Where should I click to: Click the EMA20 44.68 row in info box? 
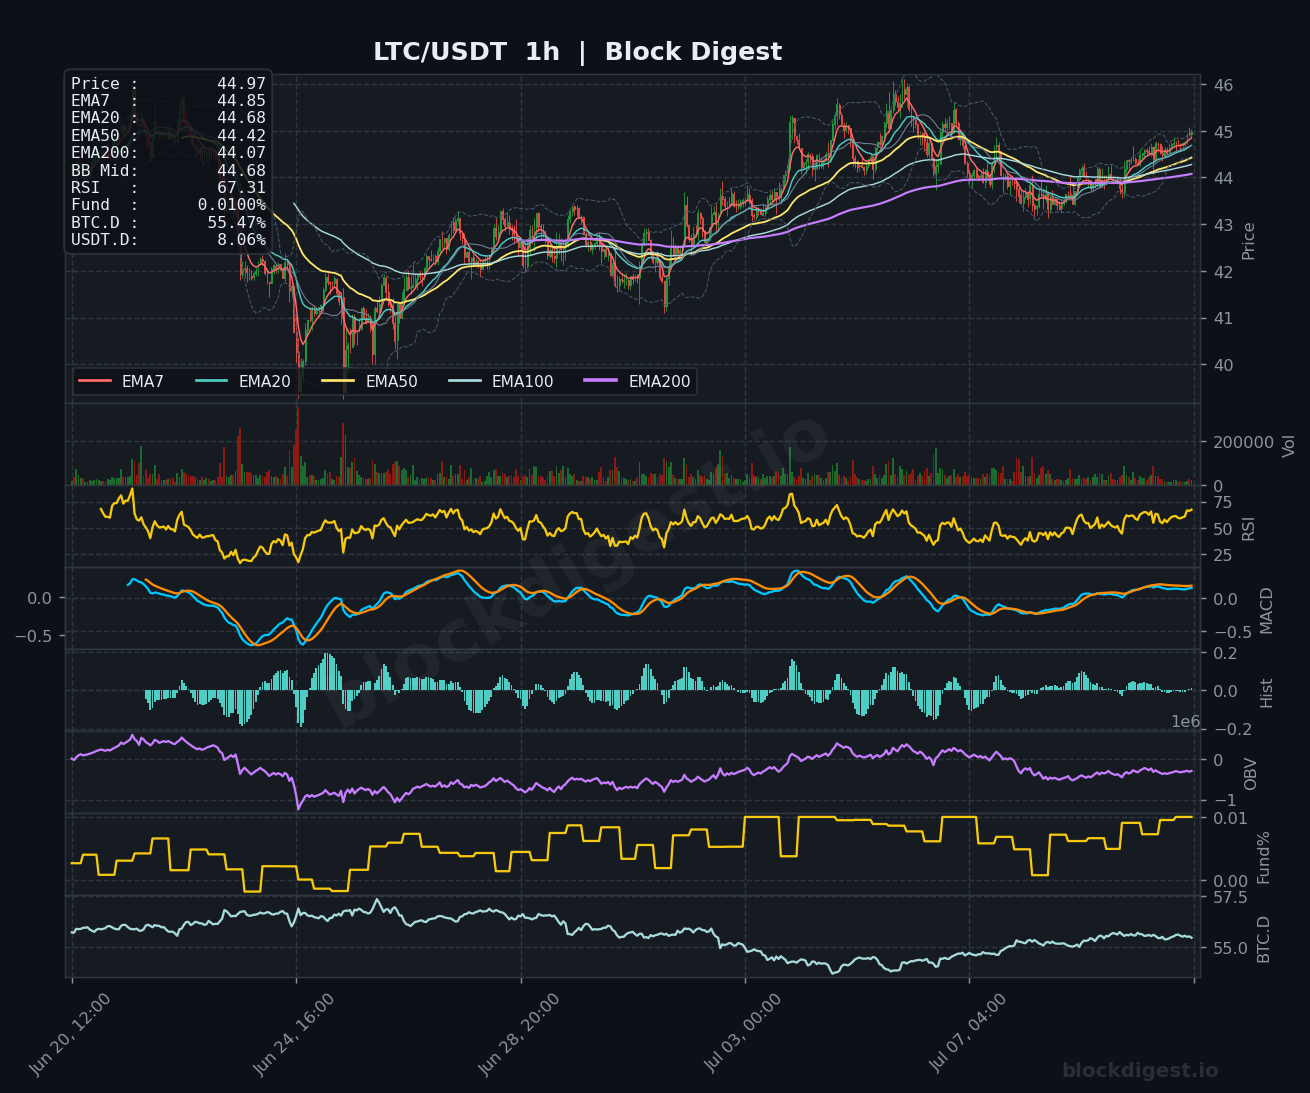(168, 118)
